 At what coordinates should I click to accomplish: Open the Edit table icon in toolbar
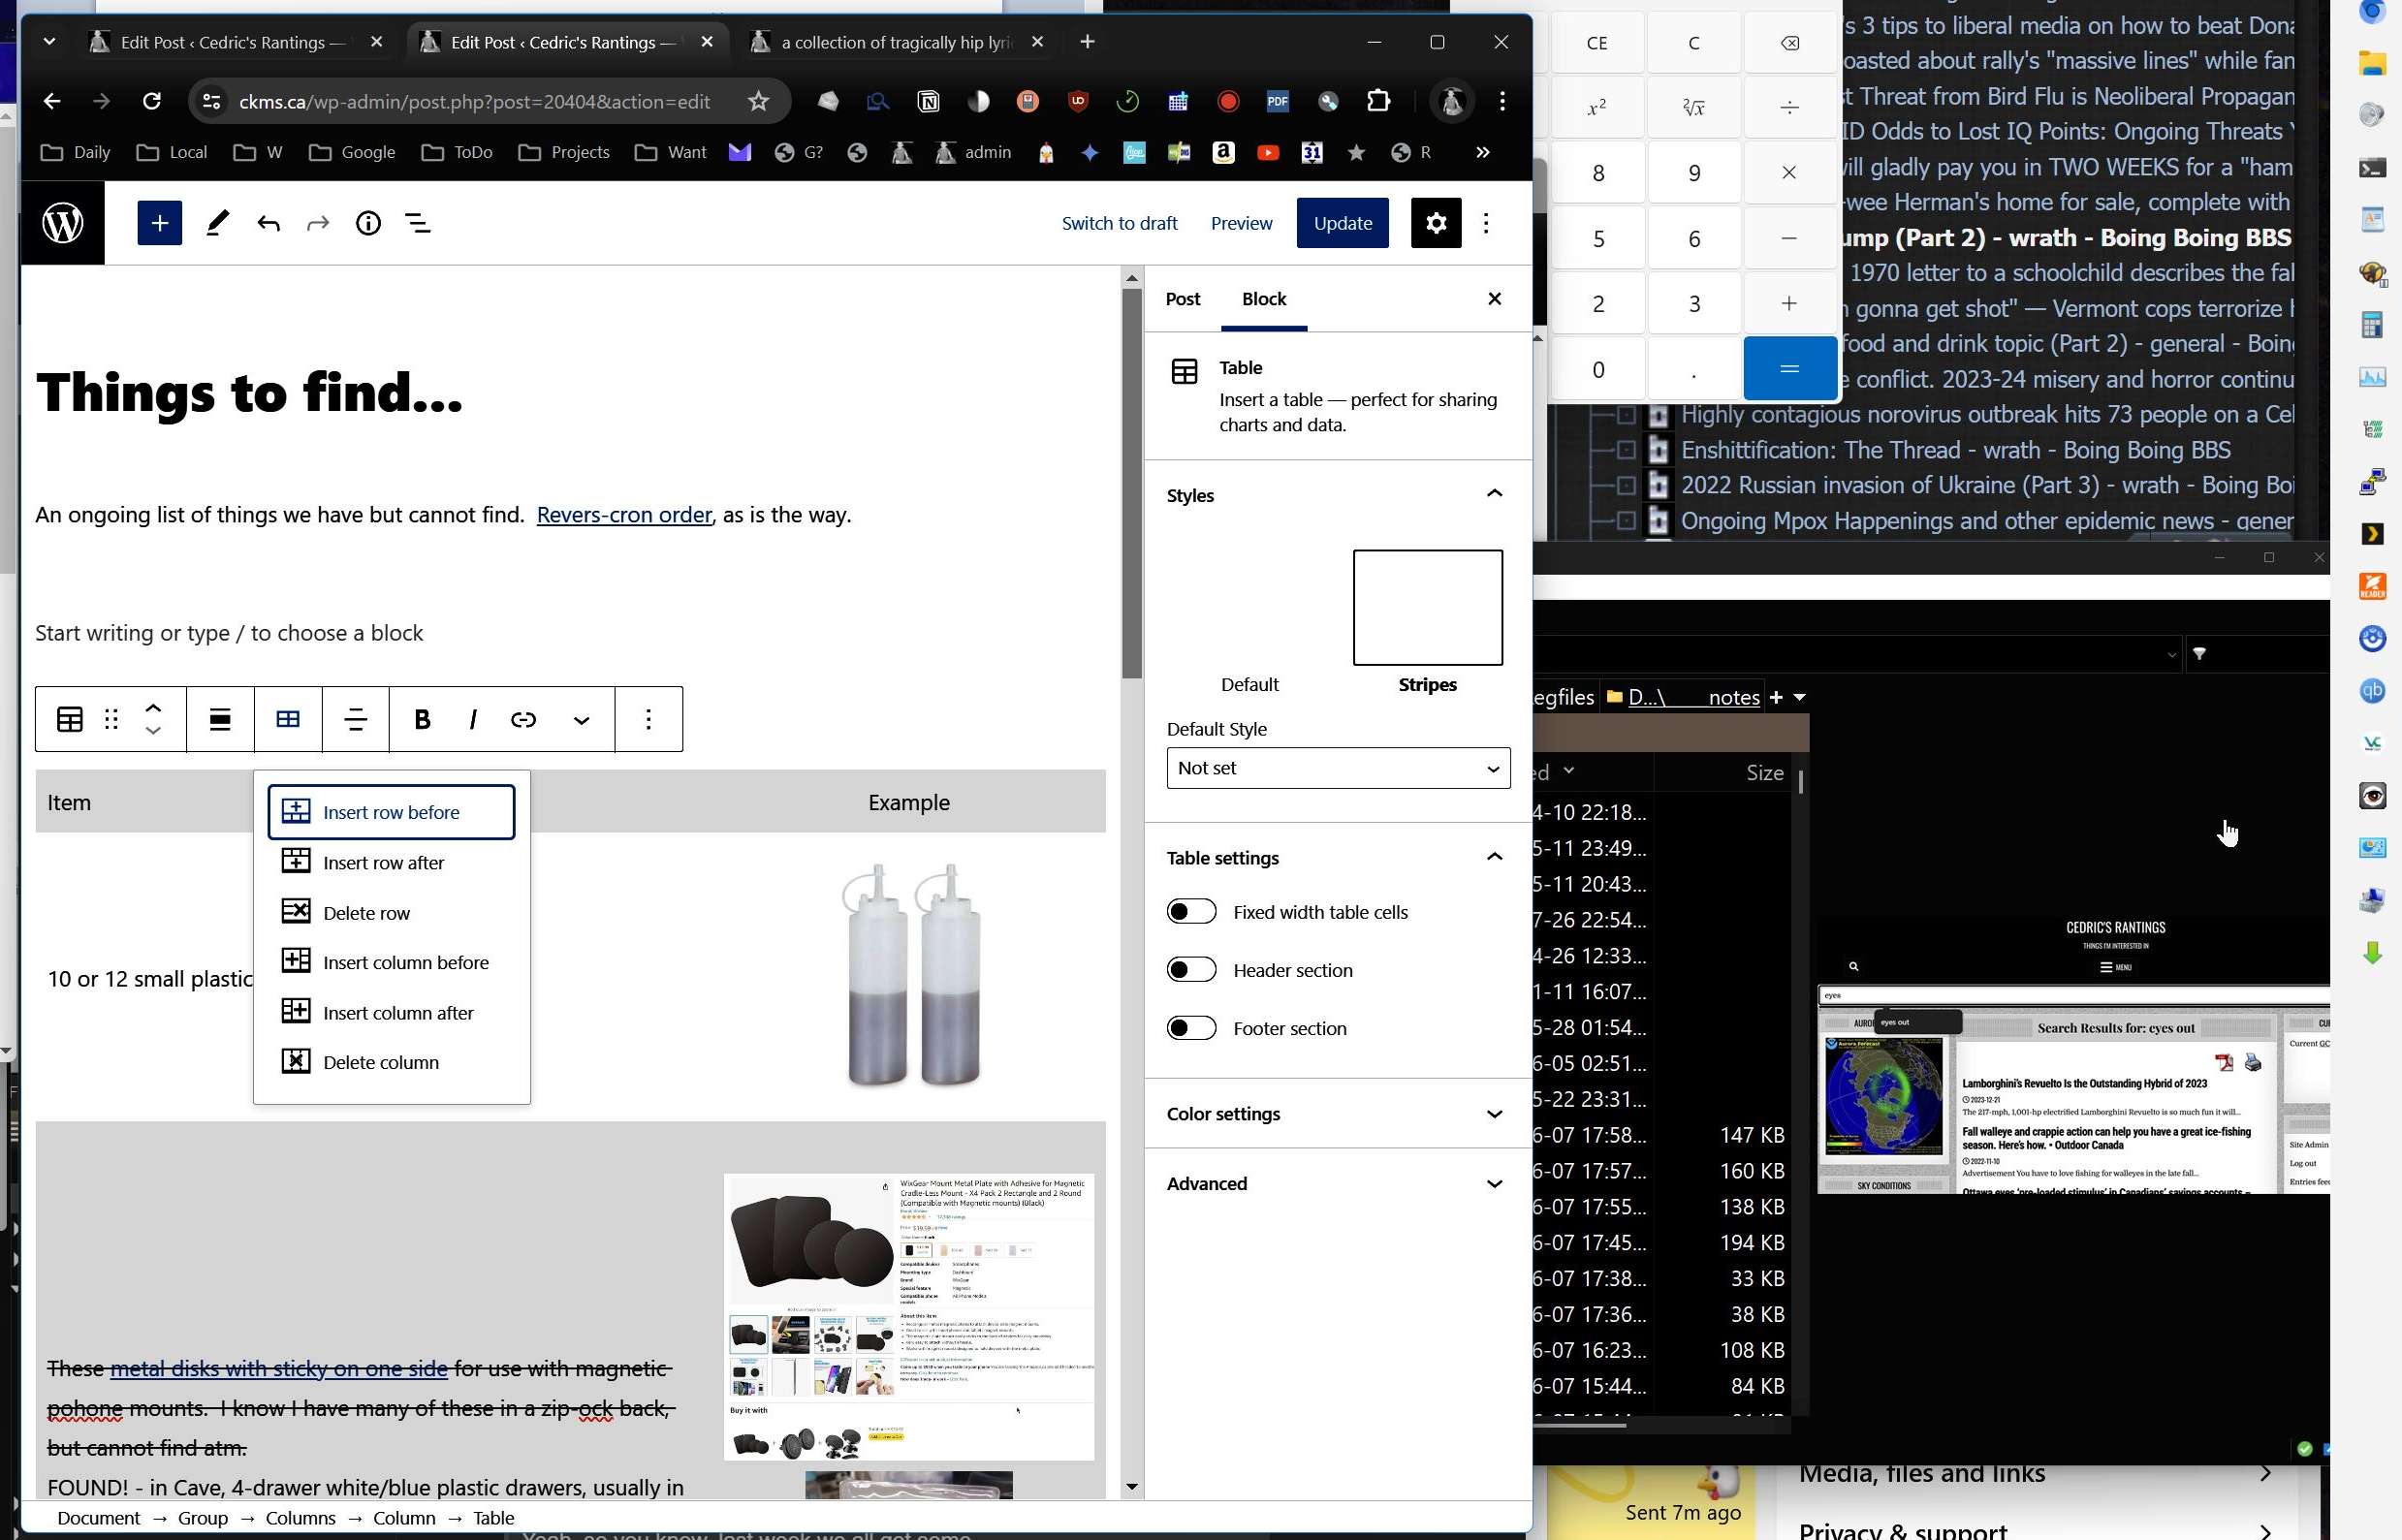point(288,719)
